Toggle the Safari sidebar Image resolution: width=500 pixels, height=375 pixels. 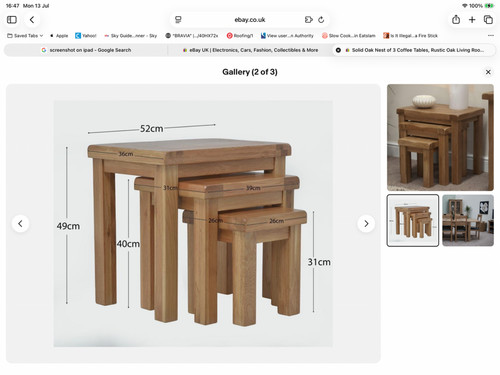click(12, 20)
